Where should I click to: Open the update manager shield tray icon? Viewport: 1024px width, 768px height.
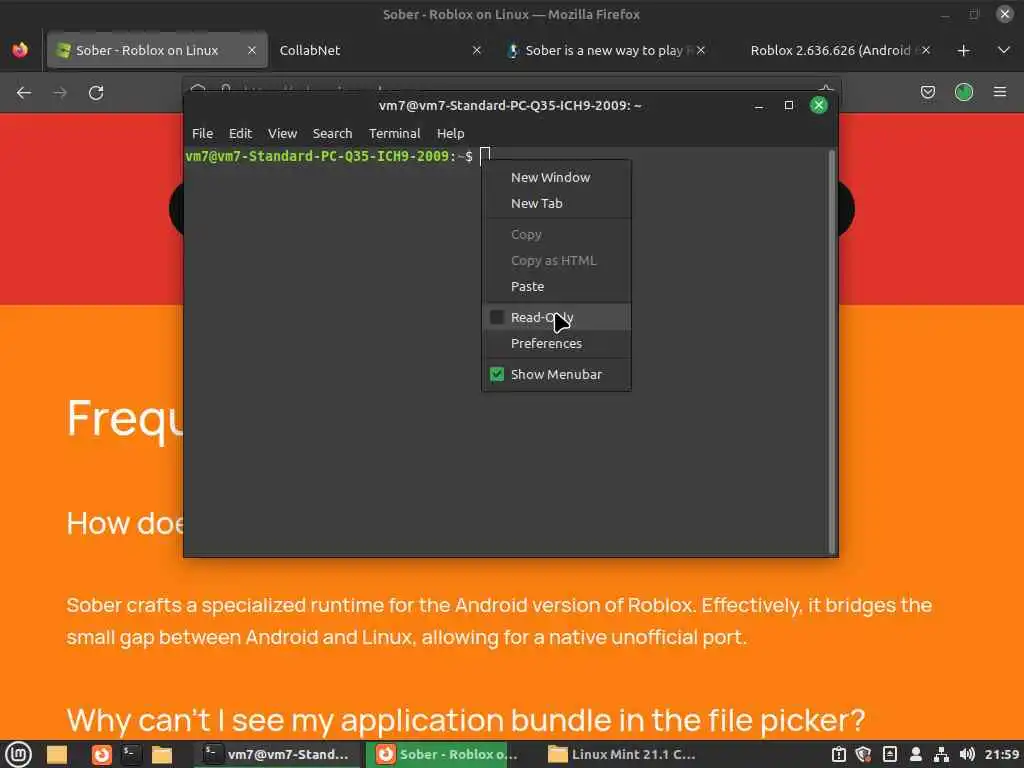pos(863,754)
